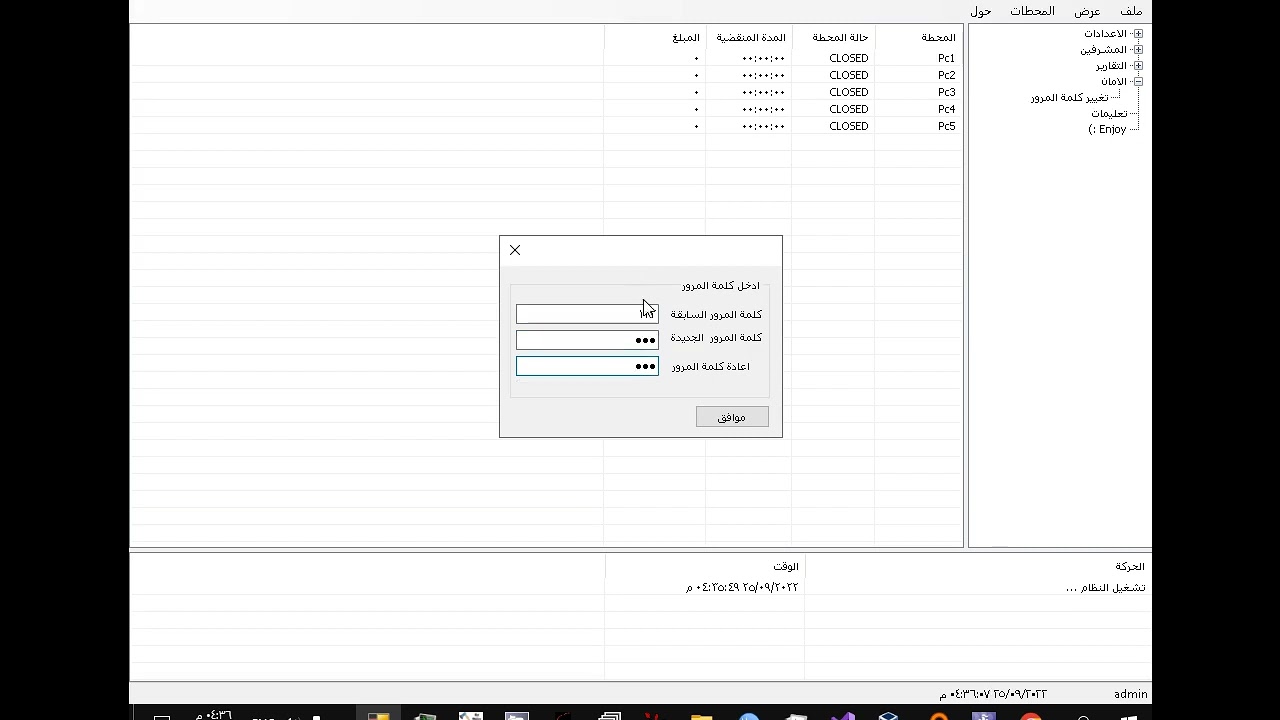Select المشرفين label in tree
The image size is (1280, 720).
pyautogui.click(x=1103, y=50)
